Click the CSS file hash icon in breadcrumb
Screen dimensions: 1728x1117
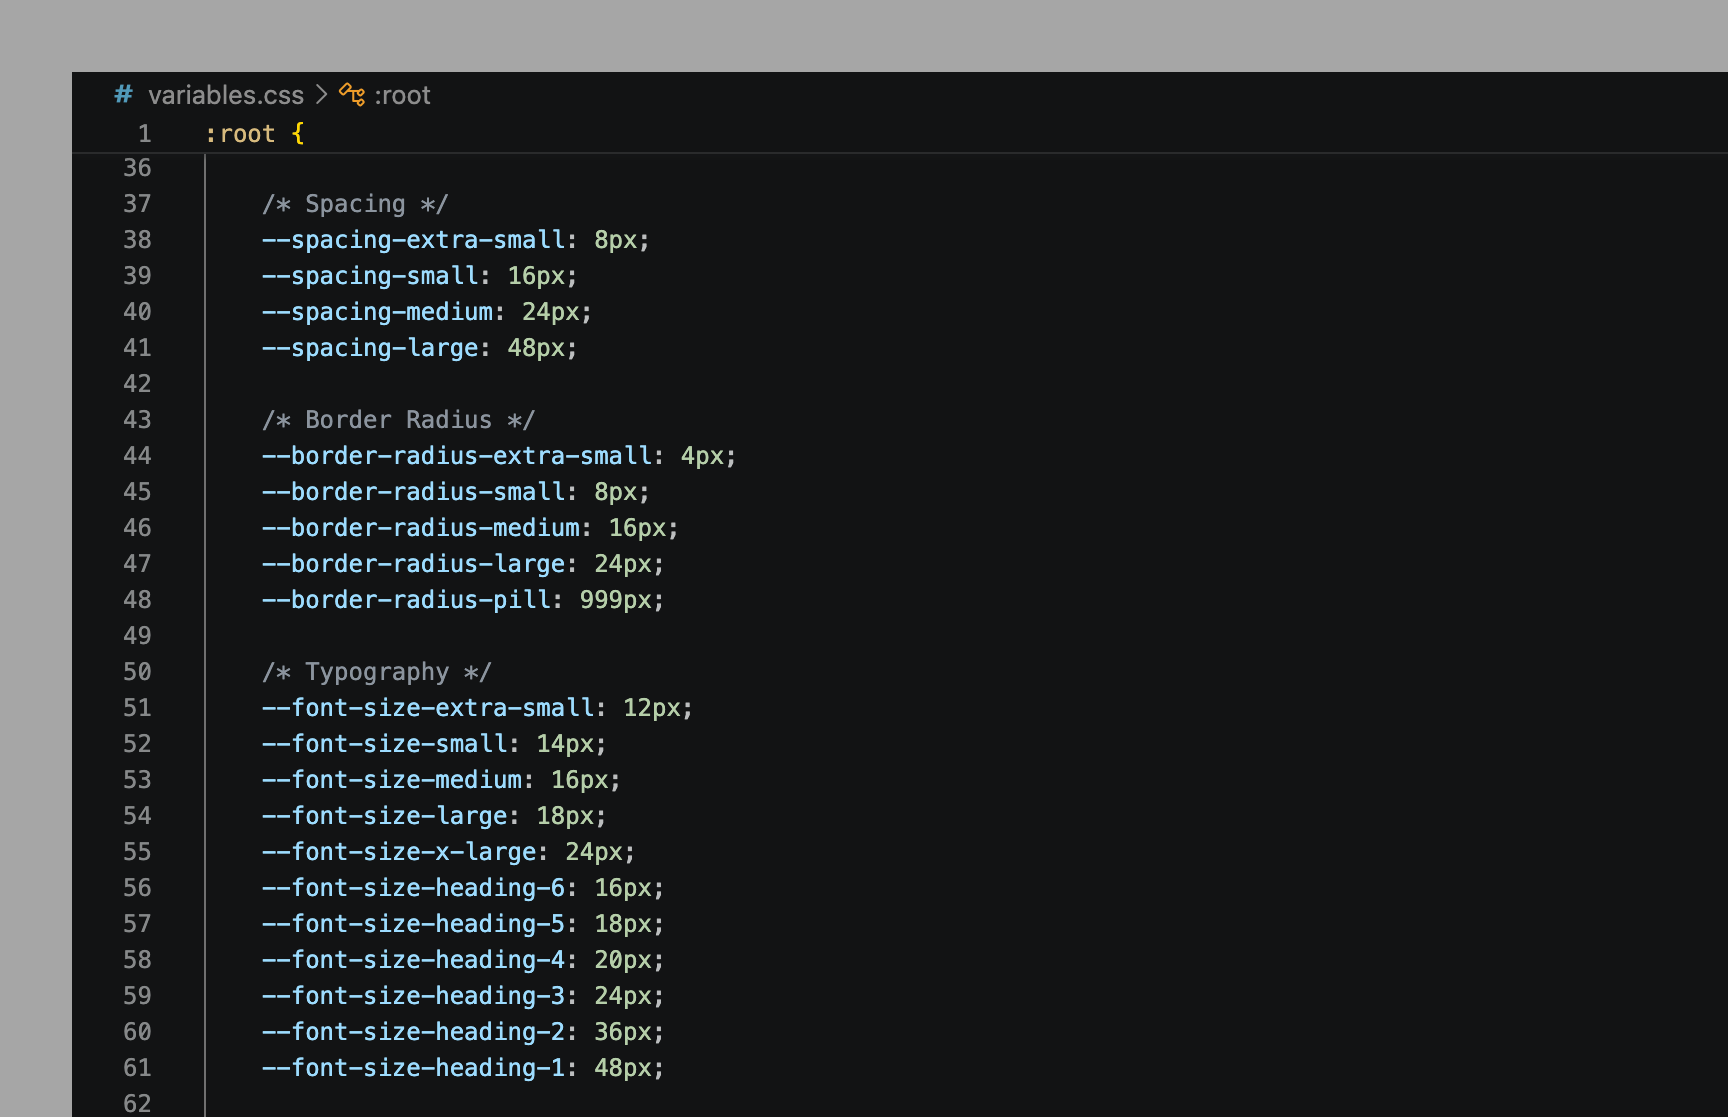[x=123, y=95]
